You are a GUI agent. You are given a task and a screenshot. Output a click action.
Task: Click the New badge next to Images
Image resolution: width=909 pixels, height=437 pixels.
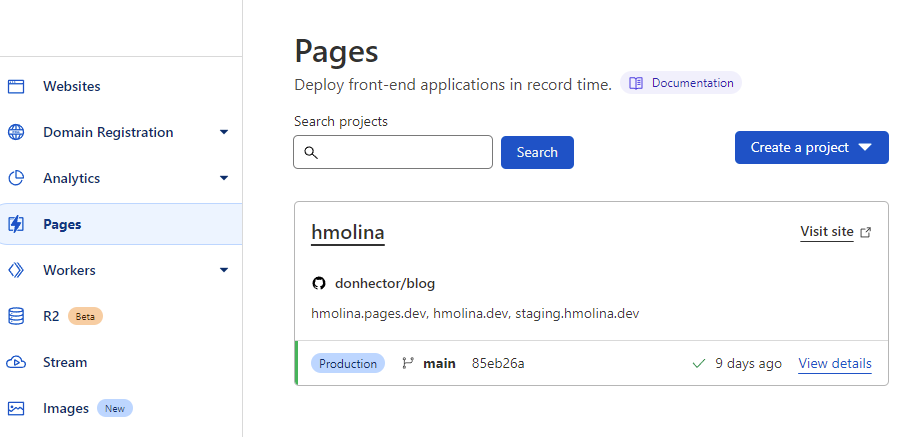click(115, 409)
